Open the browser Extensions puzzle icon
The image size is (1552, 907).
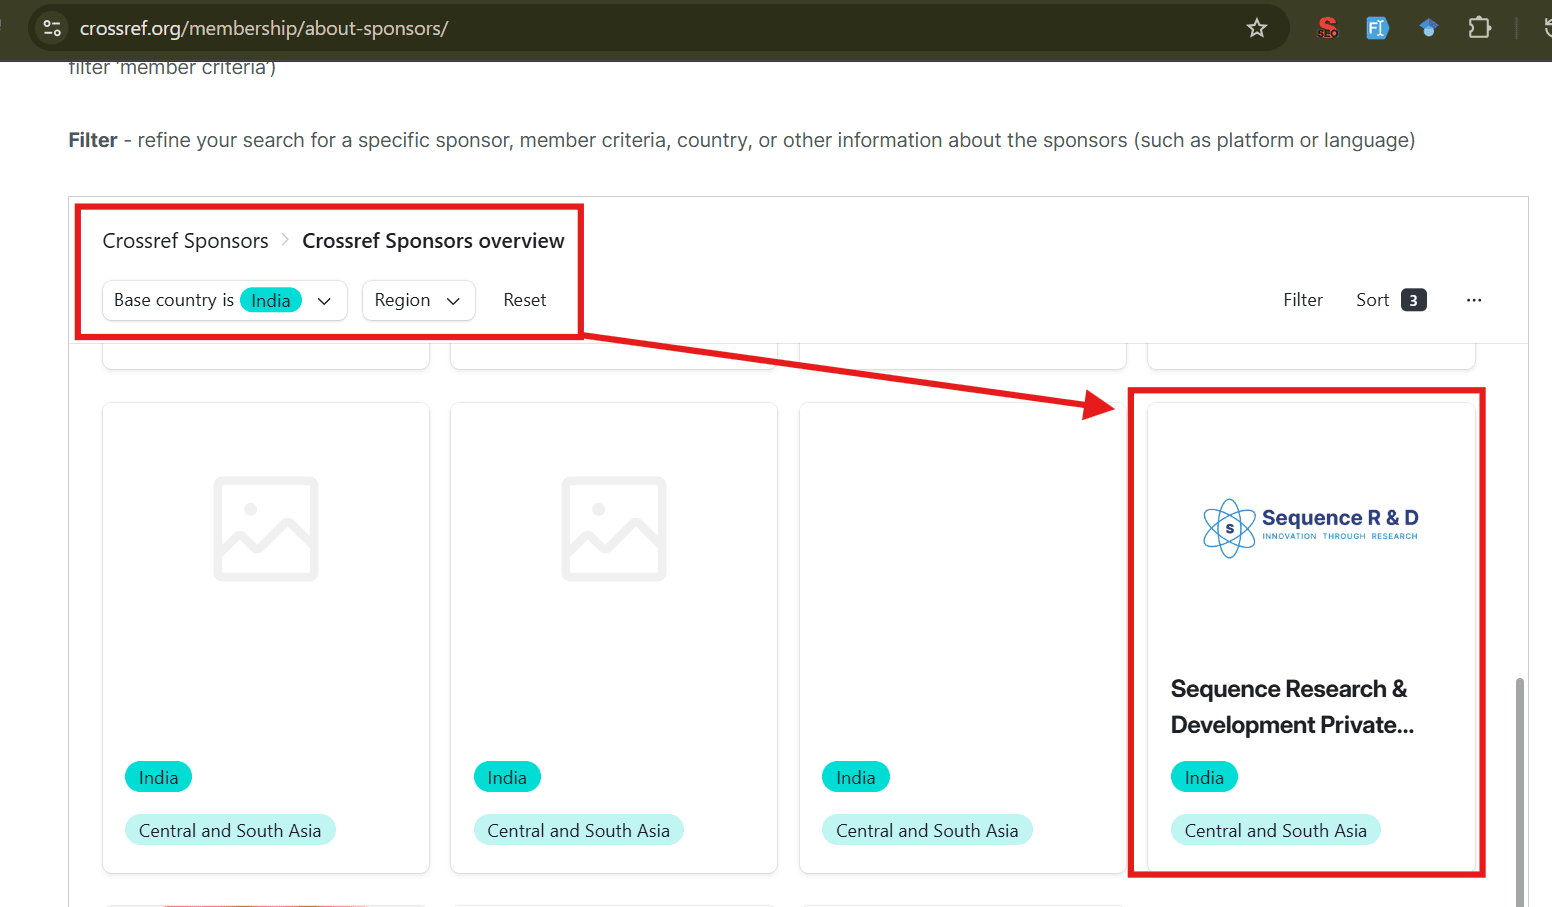pos(1479,28)
